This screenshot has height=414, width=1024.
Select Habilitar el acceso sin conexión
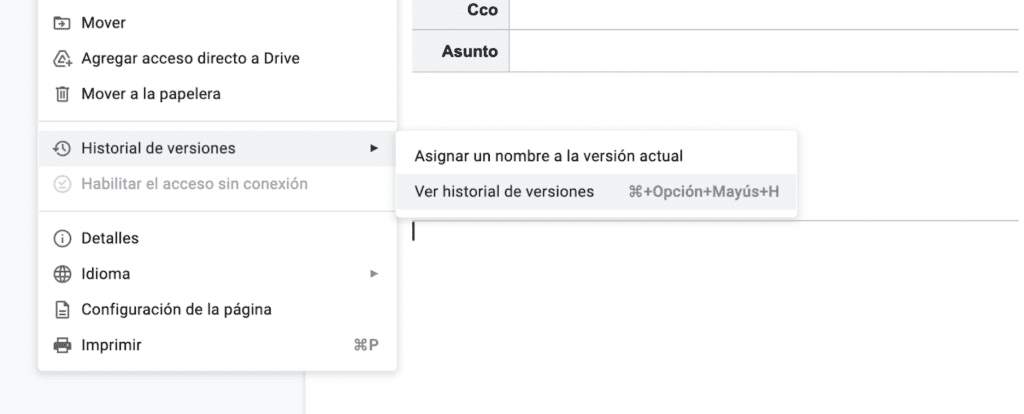(x=194, y=184)
